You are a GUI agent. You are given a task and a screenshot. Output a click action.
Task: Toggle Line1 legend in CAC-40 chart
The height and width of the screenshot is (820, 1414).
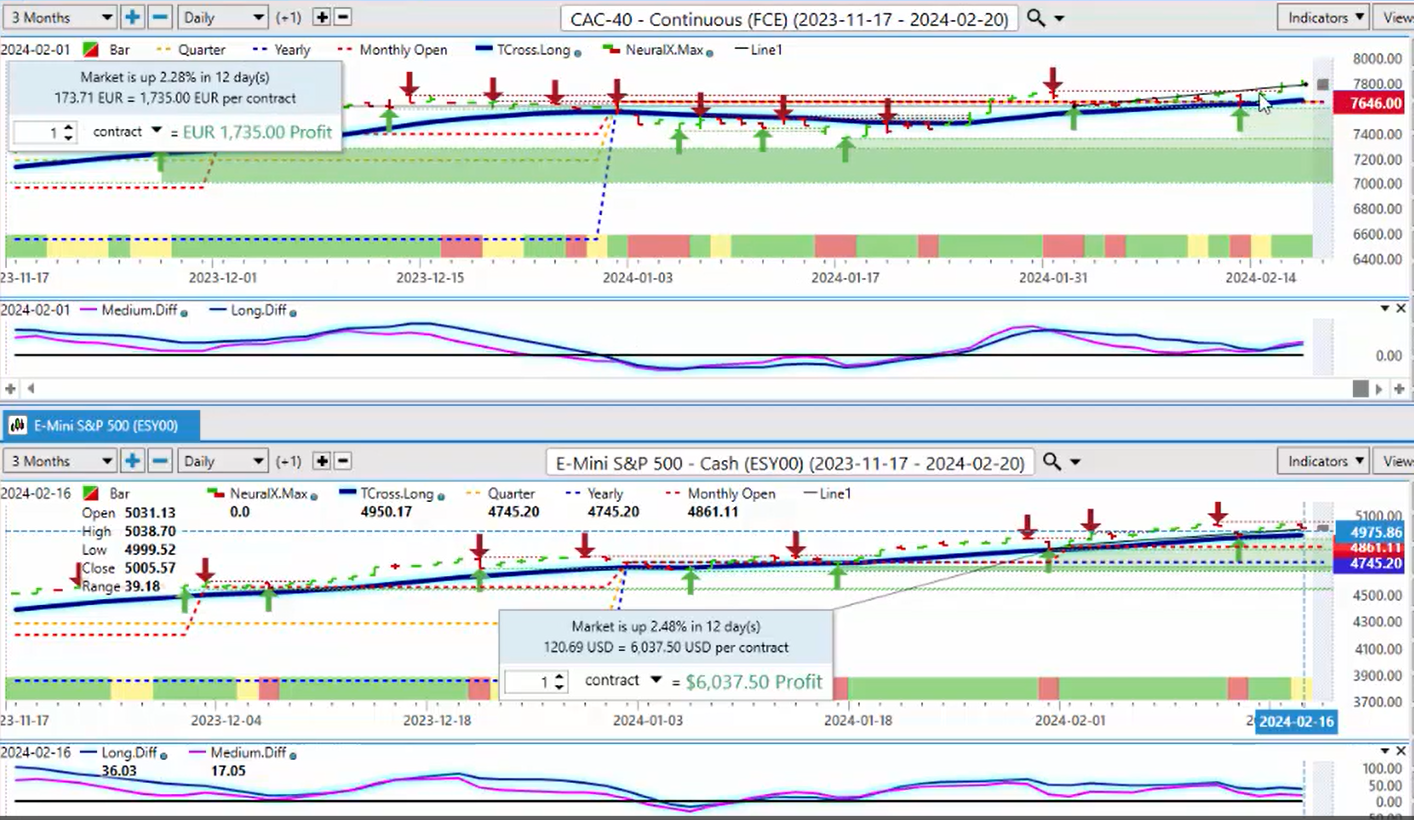759,49
